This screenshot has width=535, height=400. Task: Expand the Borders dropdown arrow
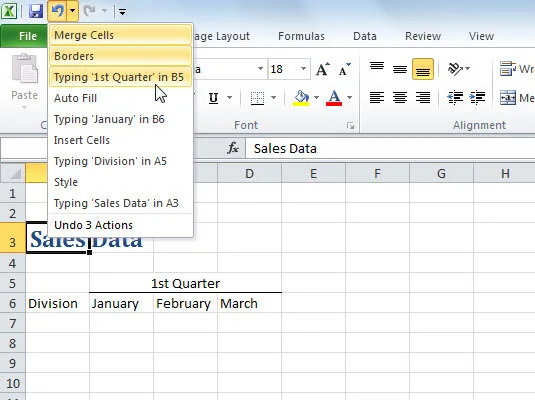[273, 98]
